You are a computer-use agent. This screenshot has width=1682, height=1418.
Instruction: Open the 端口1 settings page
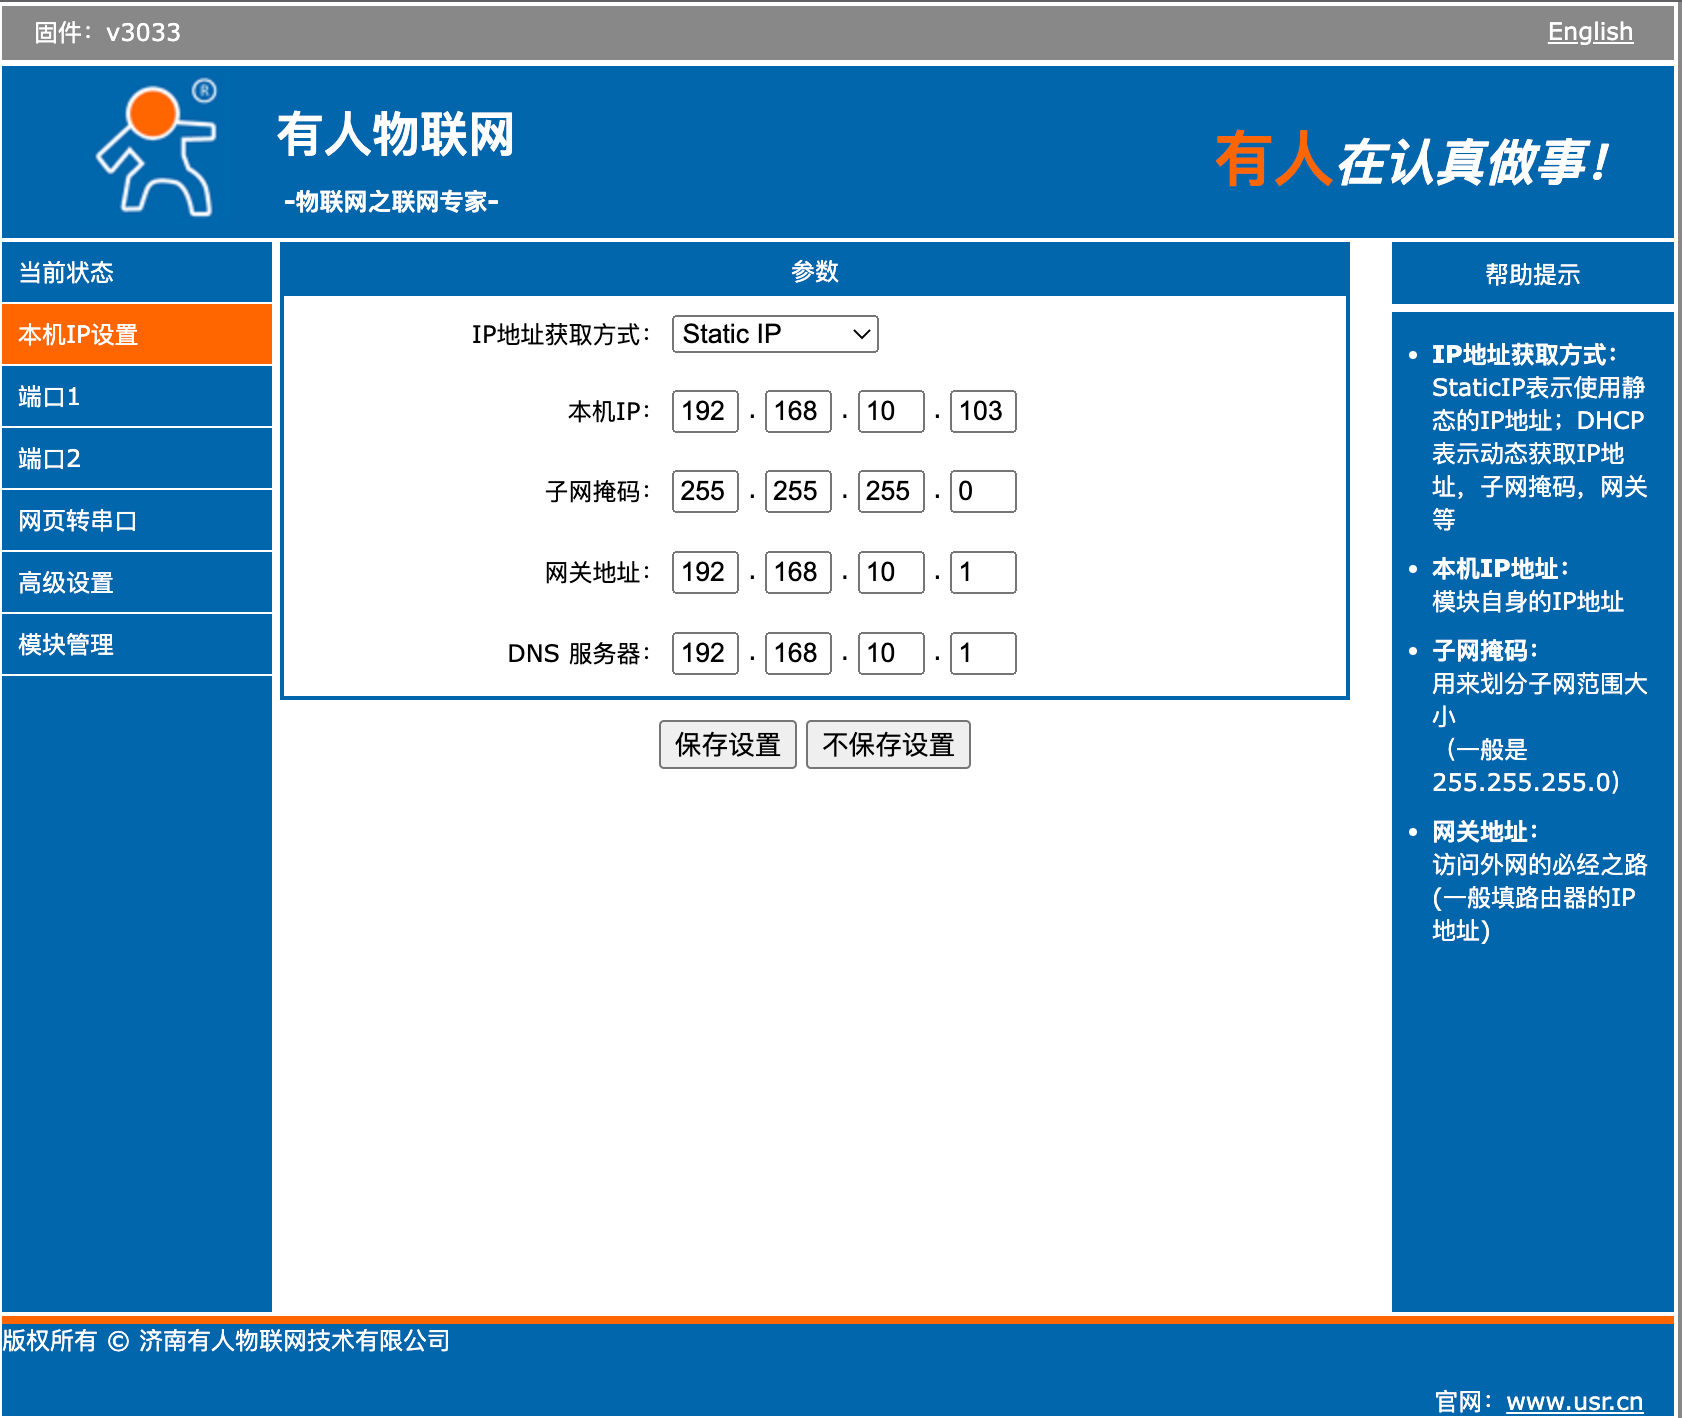137,396
